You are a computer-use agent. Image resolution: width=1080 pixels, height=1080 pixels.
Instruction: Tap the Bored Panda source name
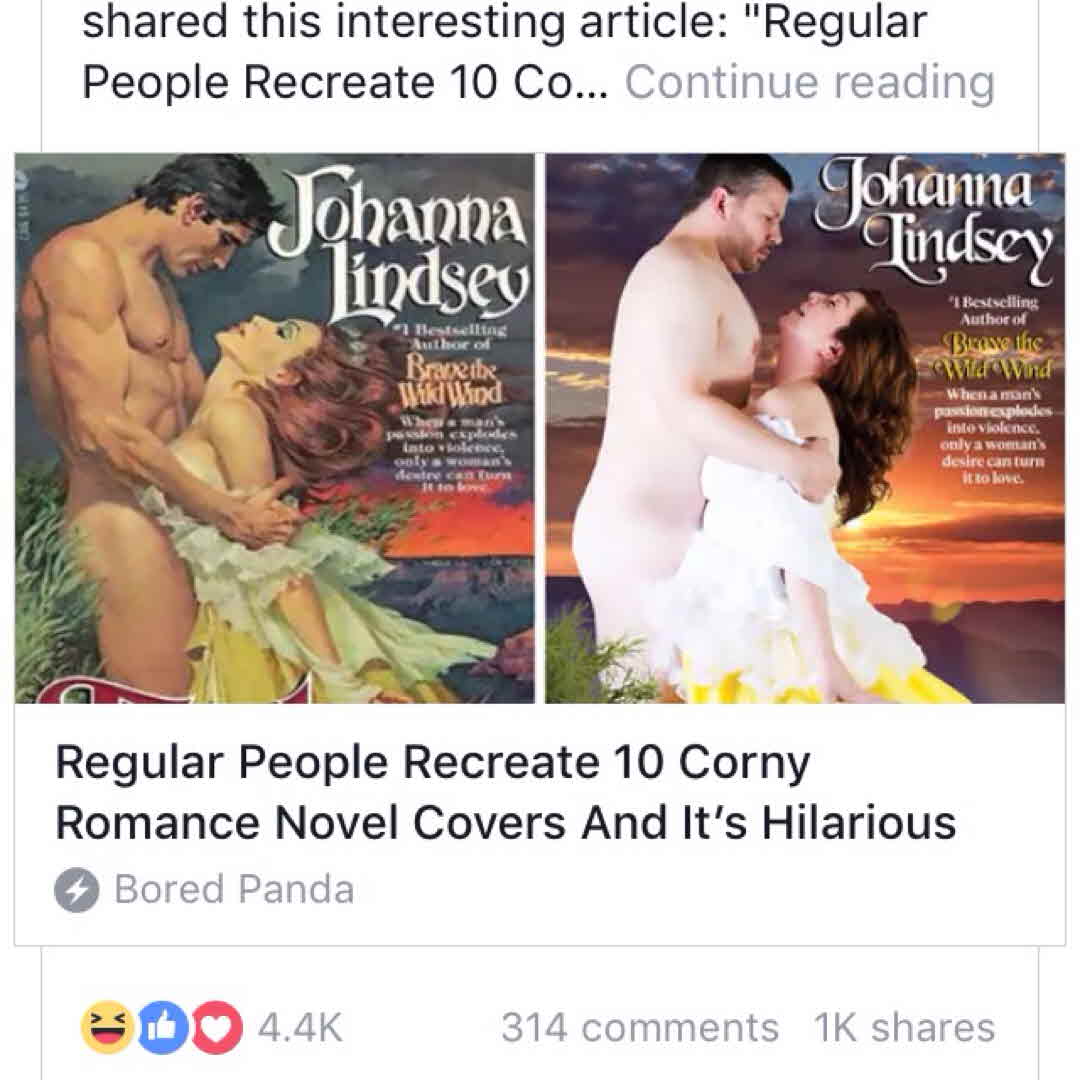click(234, 889)
